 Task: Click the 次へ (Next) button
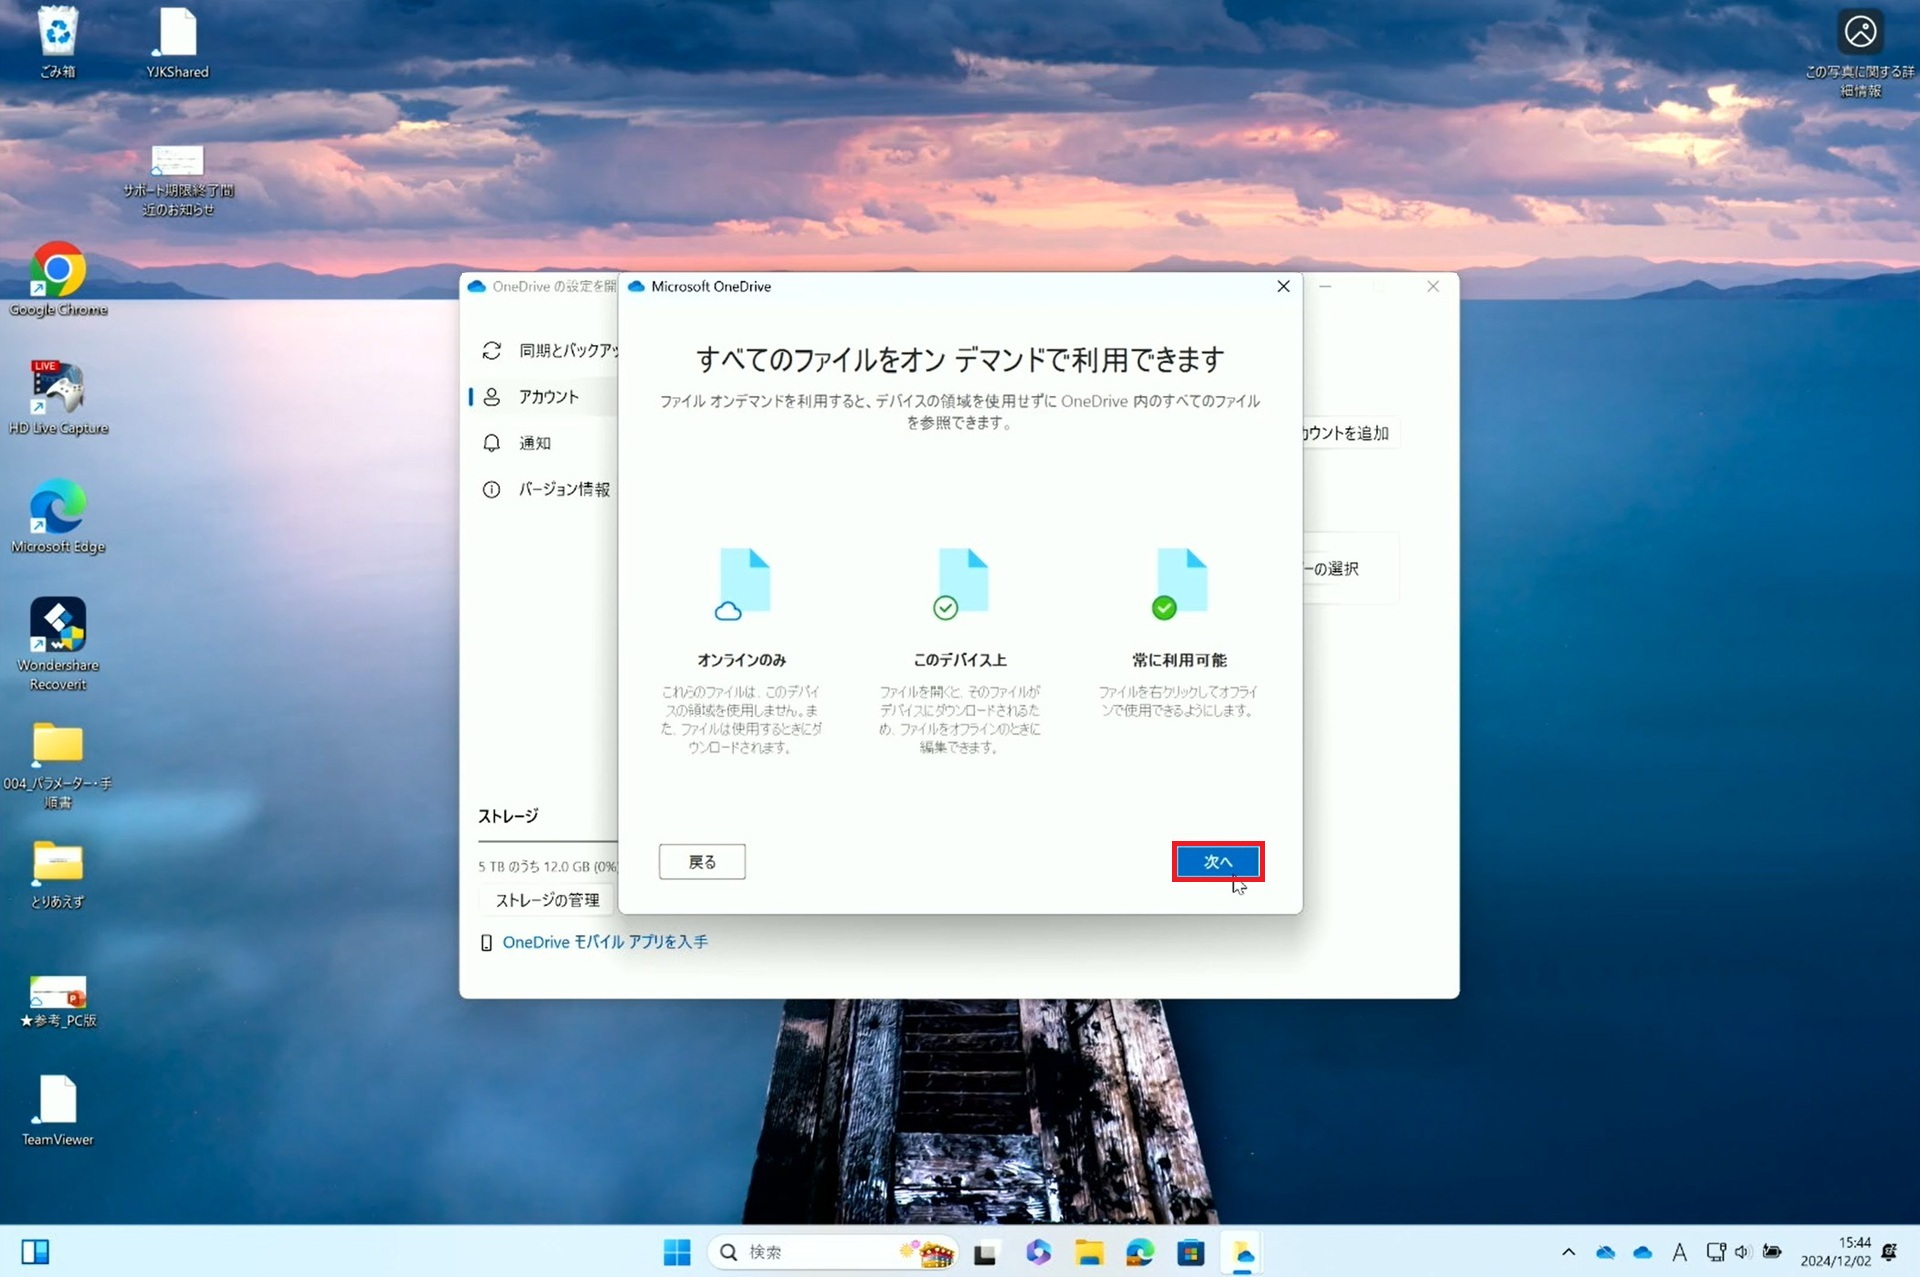pyautogui.click(x=1217, y=861)
